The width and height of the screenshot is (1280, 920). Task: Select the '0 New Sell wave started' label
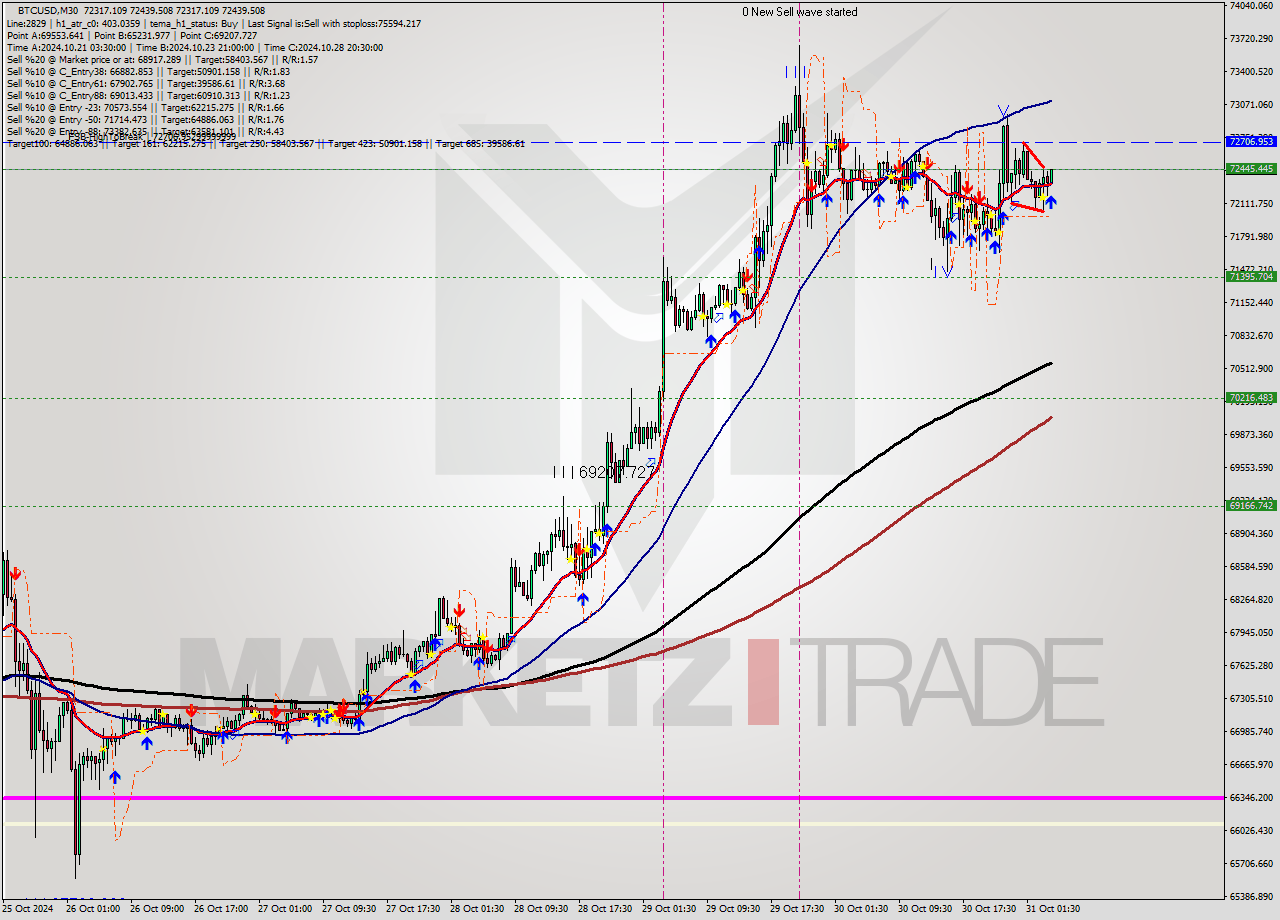point(799,12)
